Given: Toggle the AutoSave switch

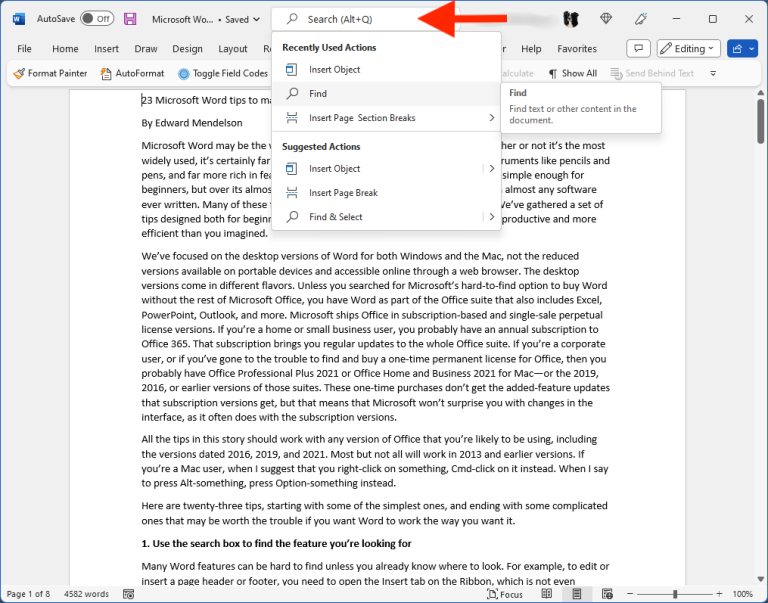Looking at the screenshot, I should click(x=97, y=19).
